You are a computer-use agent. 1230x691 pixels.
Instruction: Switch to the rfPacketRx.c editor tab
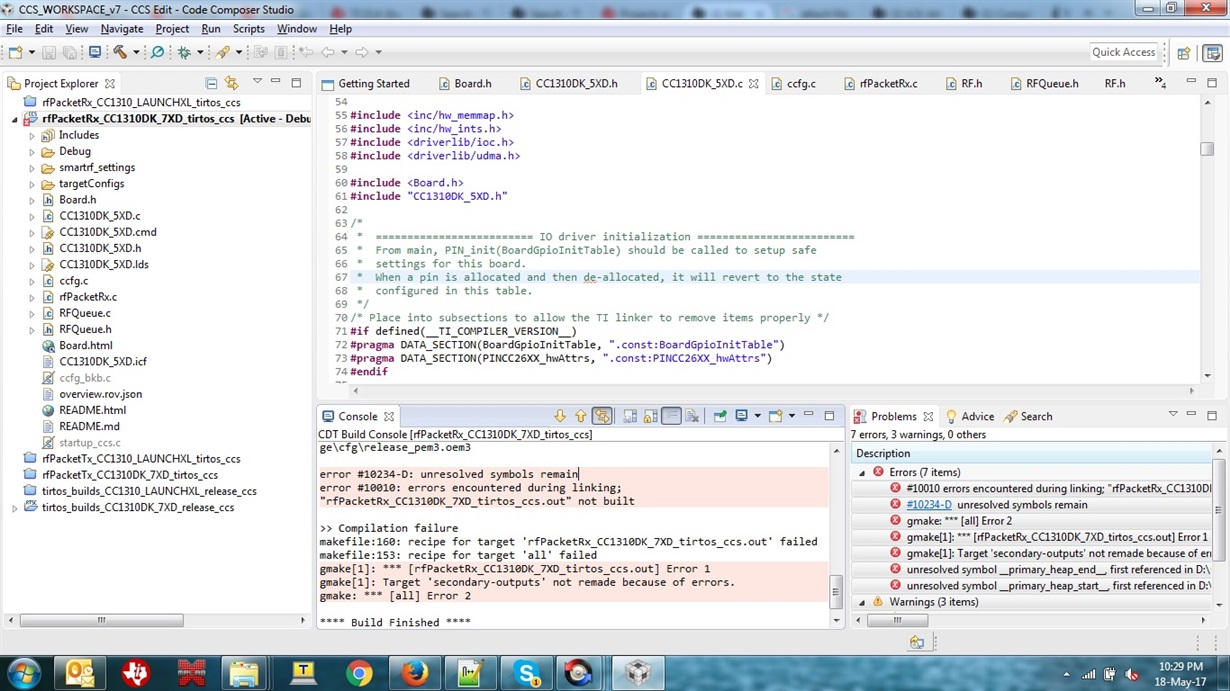[880, 84]
